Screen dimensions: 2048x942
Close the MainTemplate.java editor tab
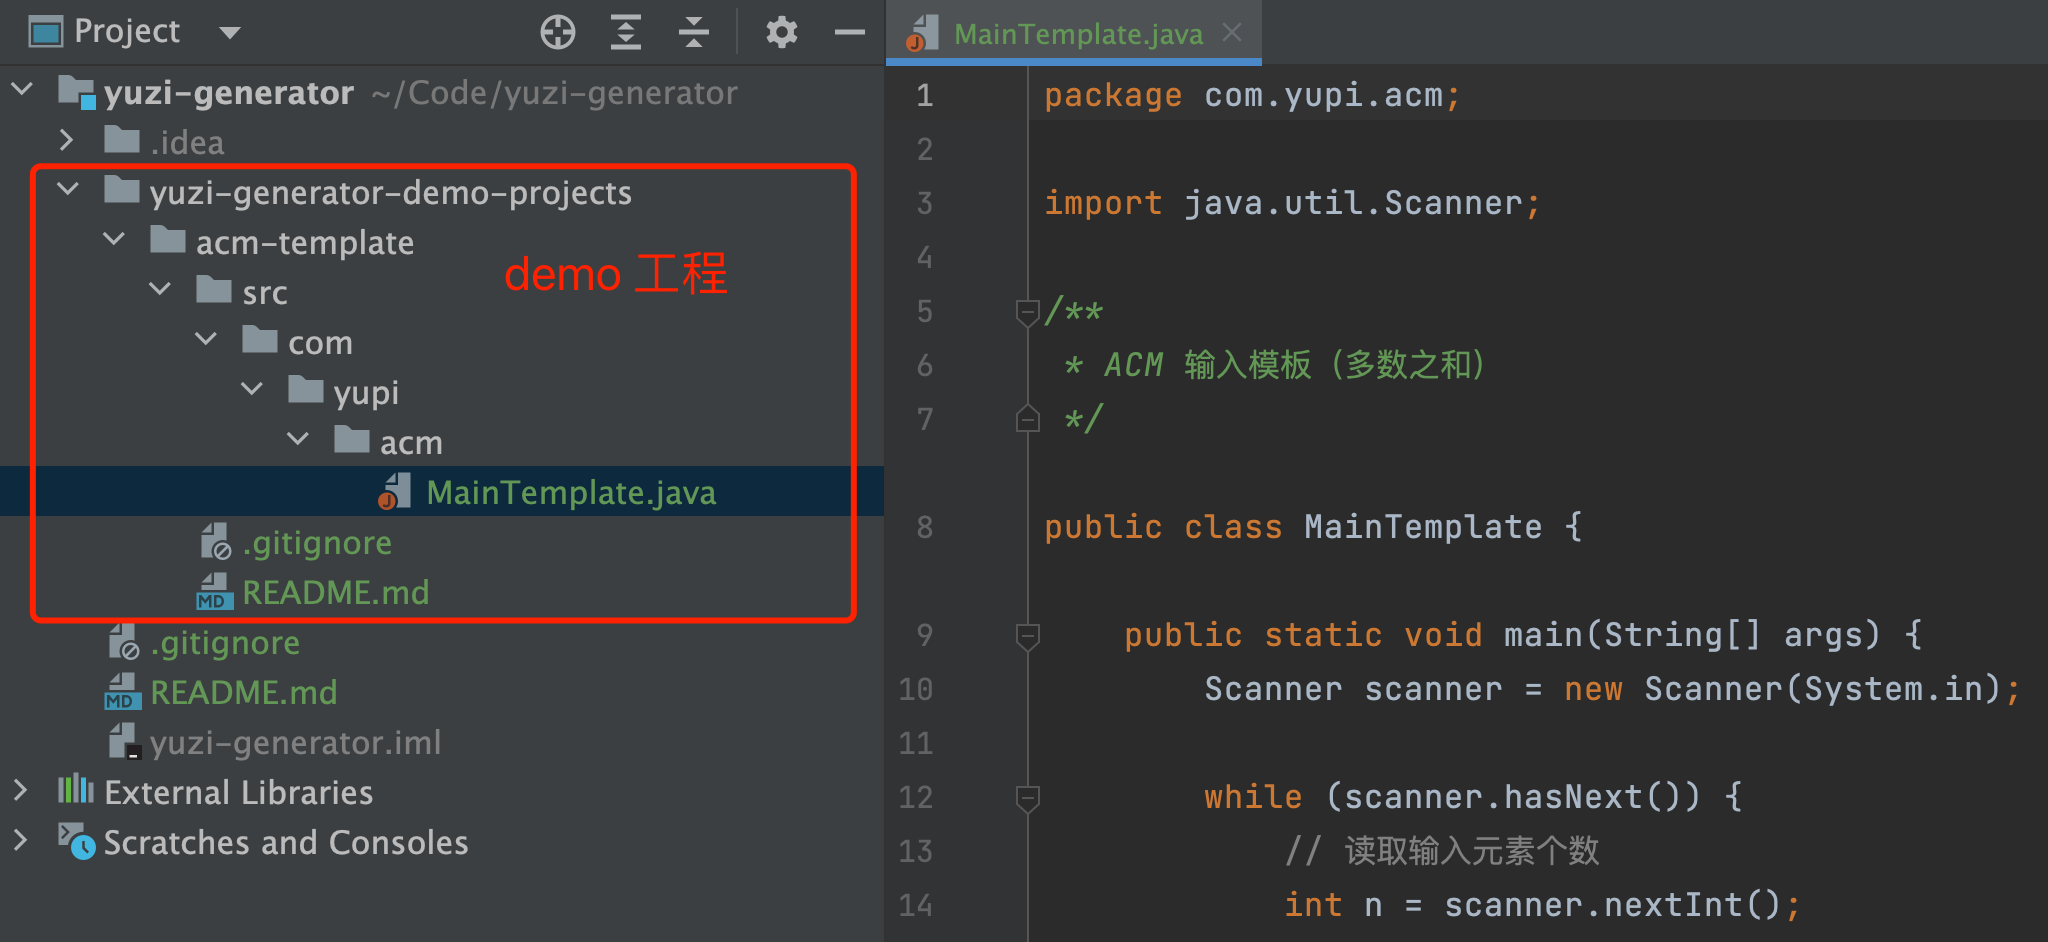[x=1232, y=32]
